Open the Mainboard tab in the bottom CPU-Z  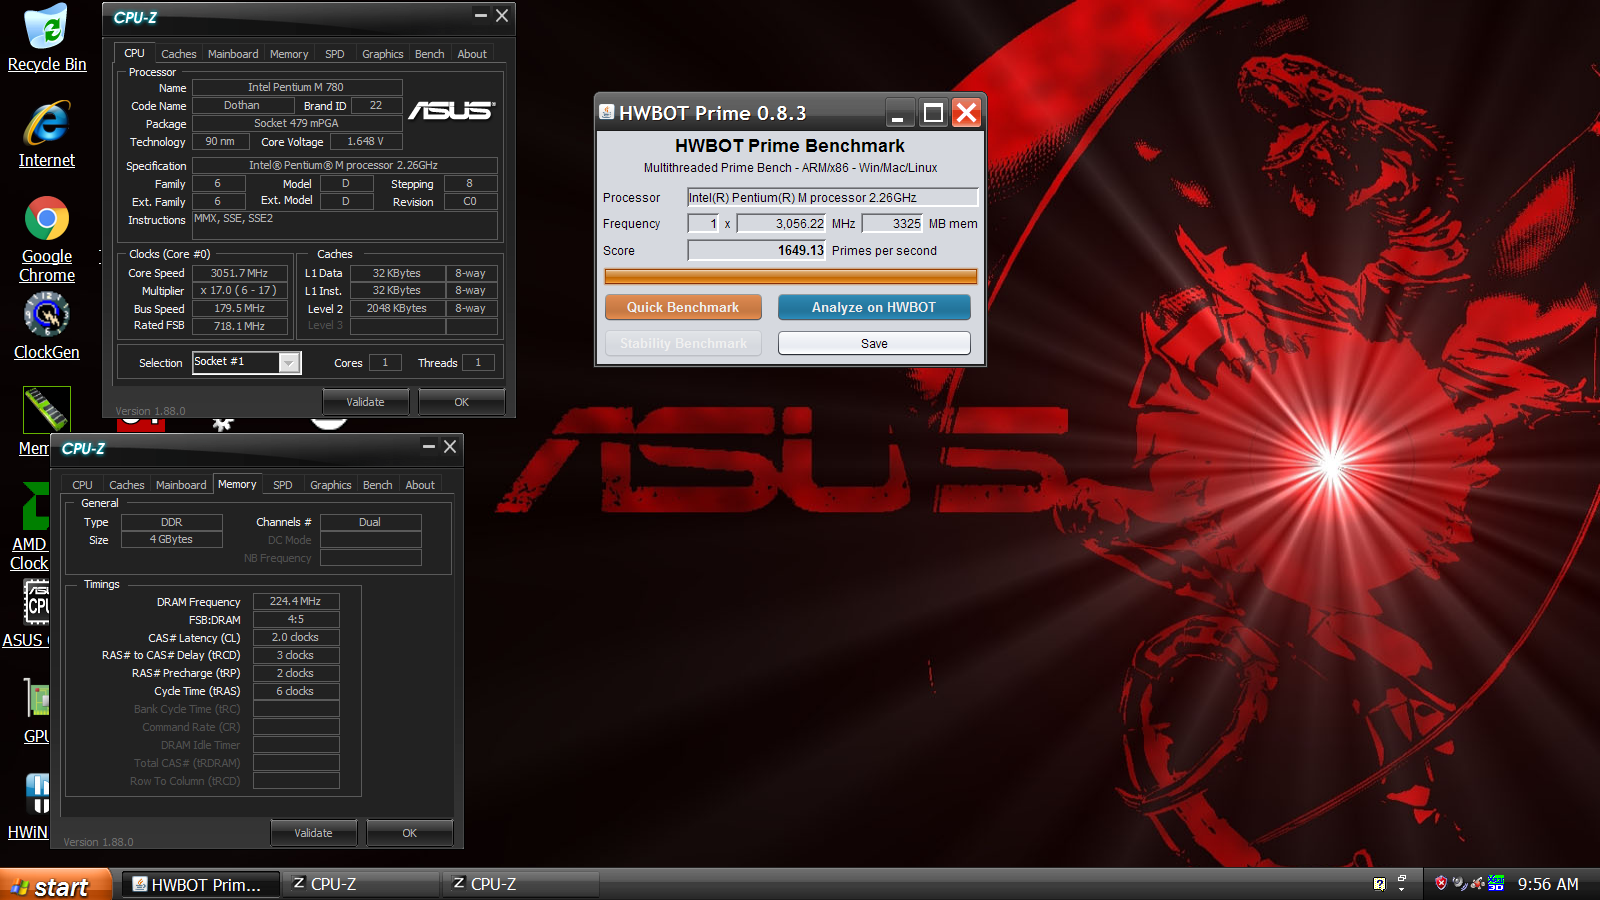[181, 485]
